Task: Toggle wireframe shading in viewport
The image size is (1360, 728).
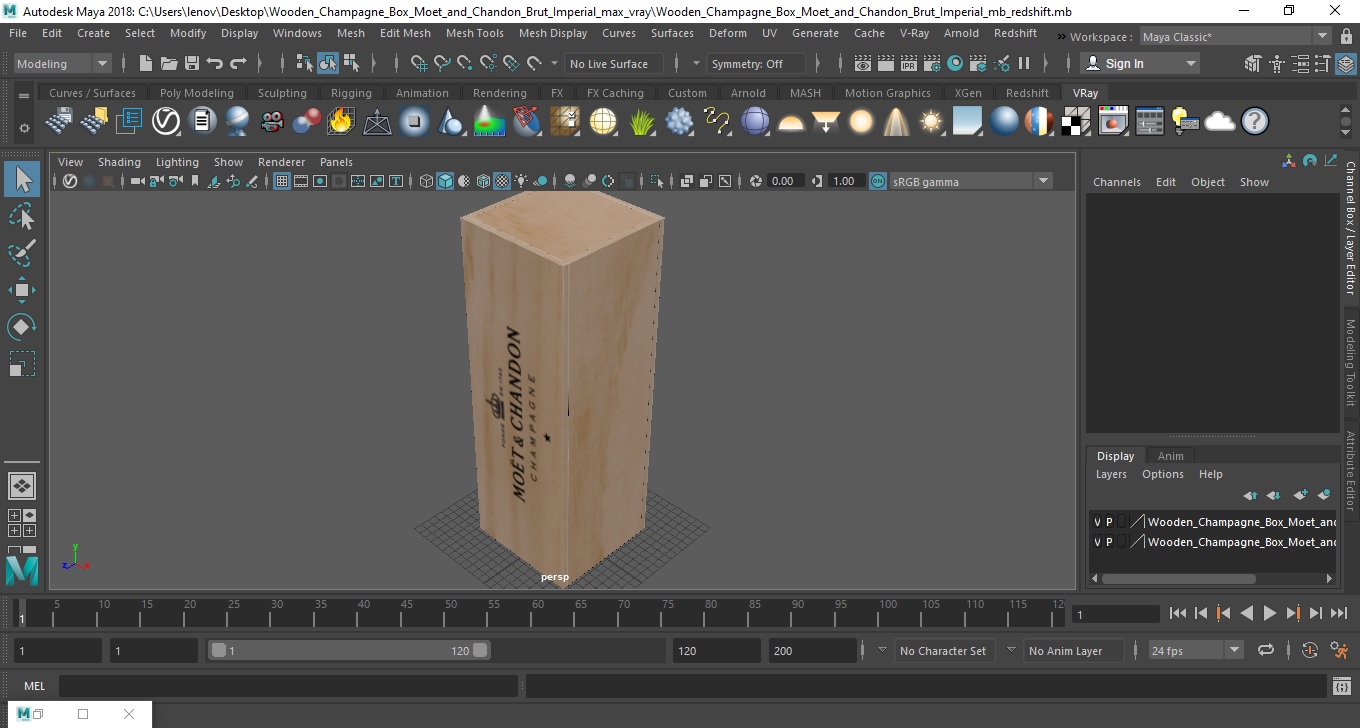Action: point(427,181)
